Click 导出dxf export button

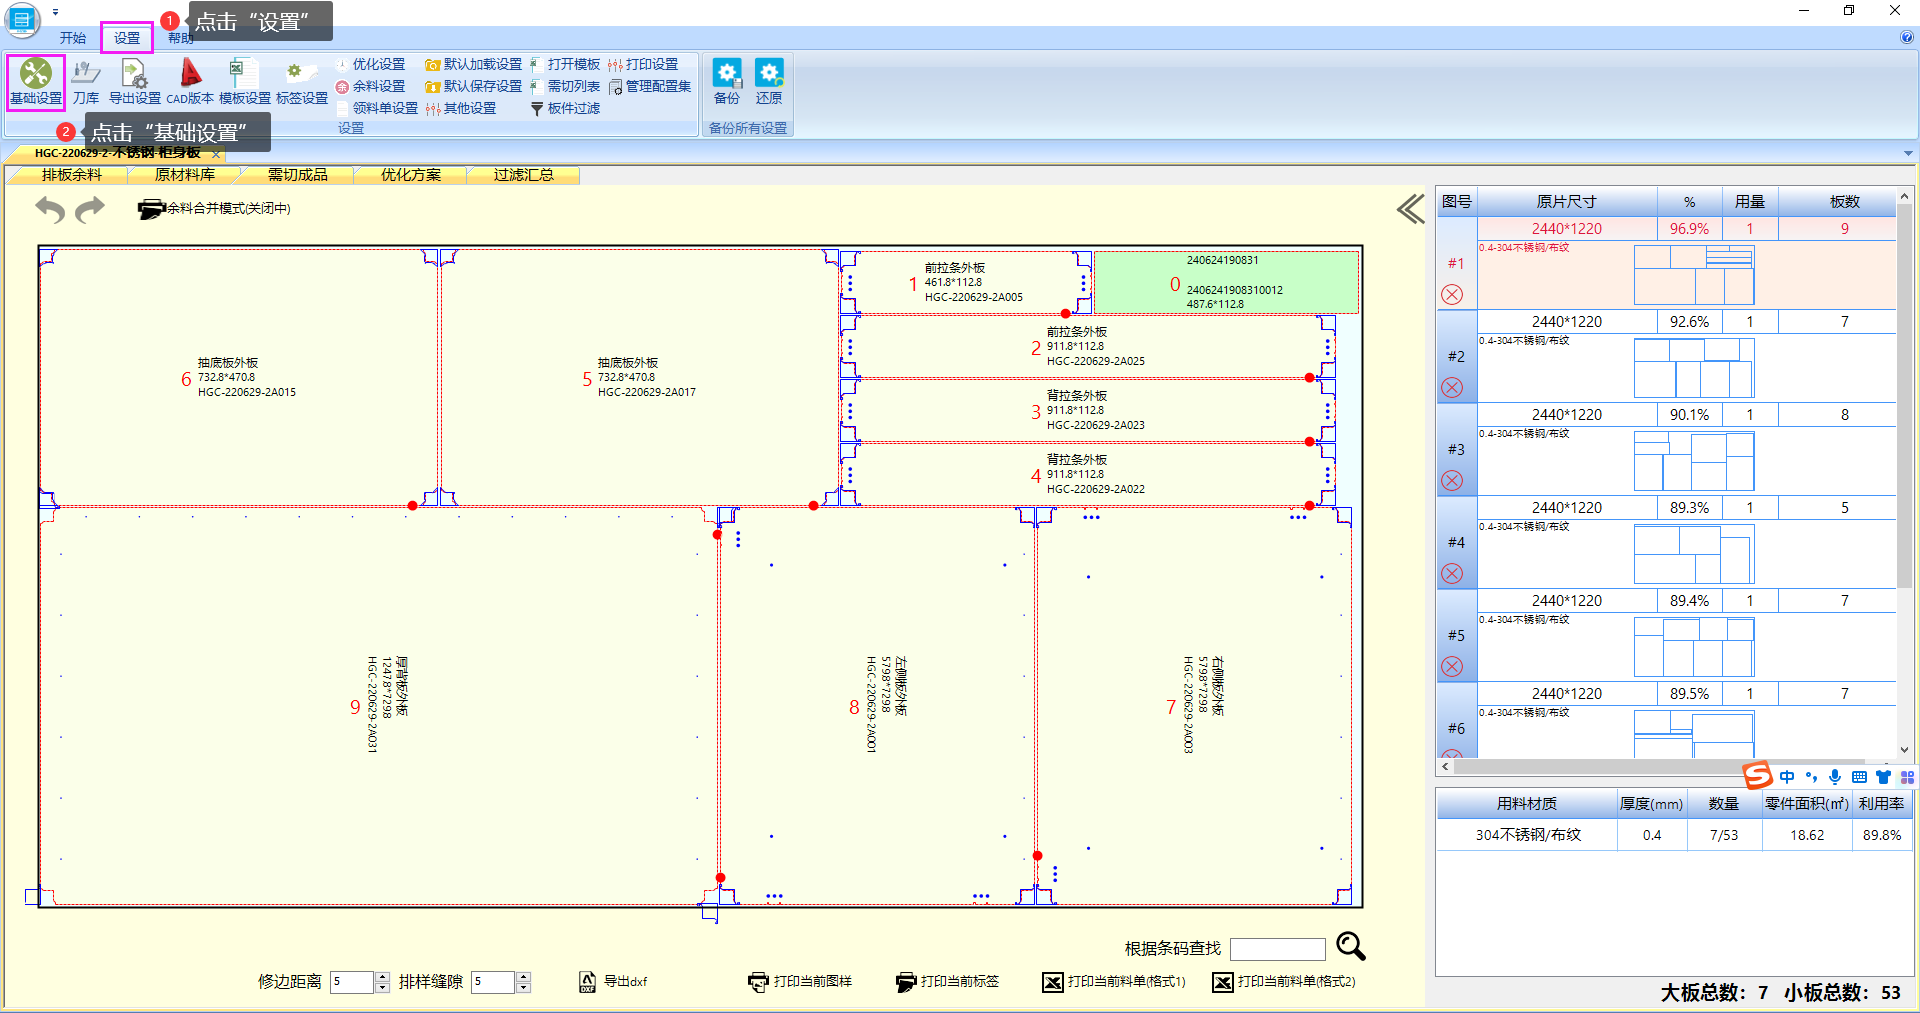(x=613, y=982)
